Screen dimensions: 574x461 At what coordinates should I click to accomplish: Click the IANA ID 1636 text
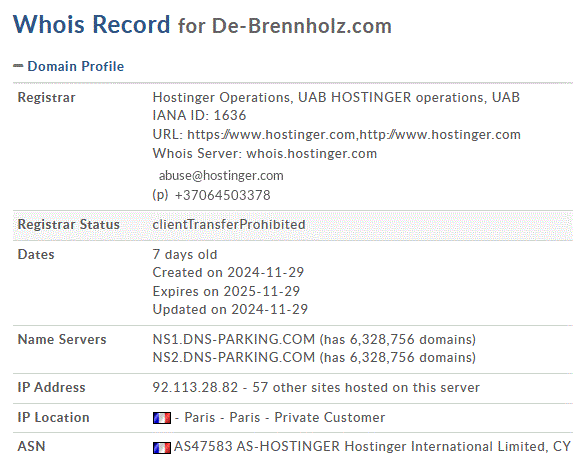(199, 116)
